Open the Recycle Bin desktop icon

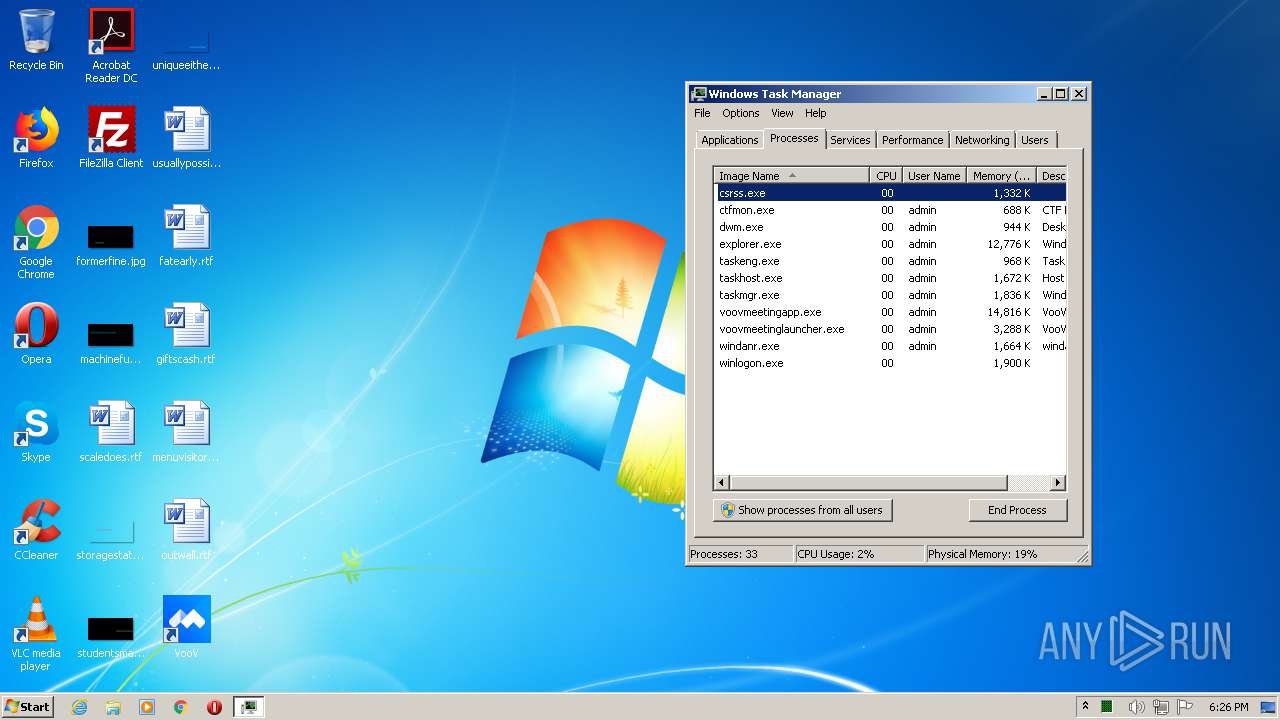(36, 40)
